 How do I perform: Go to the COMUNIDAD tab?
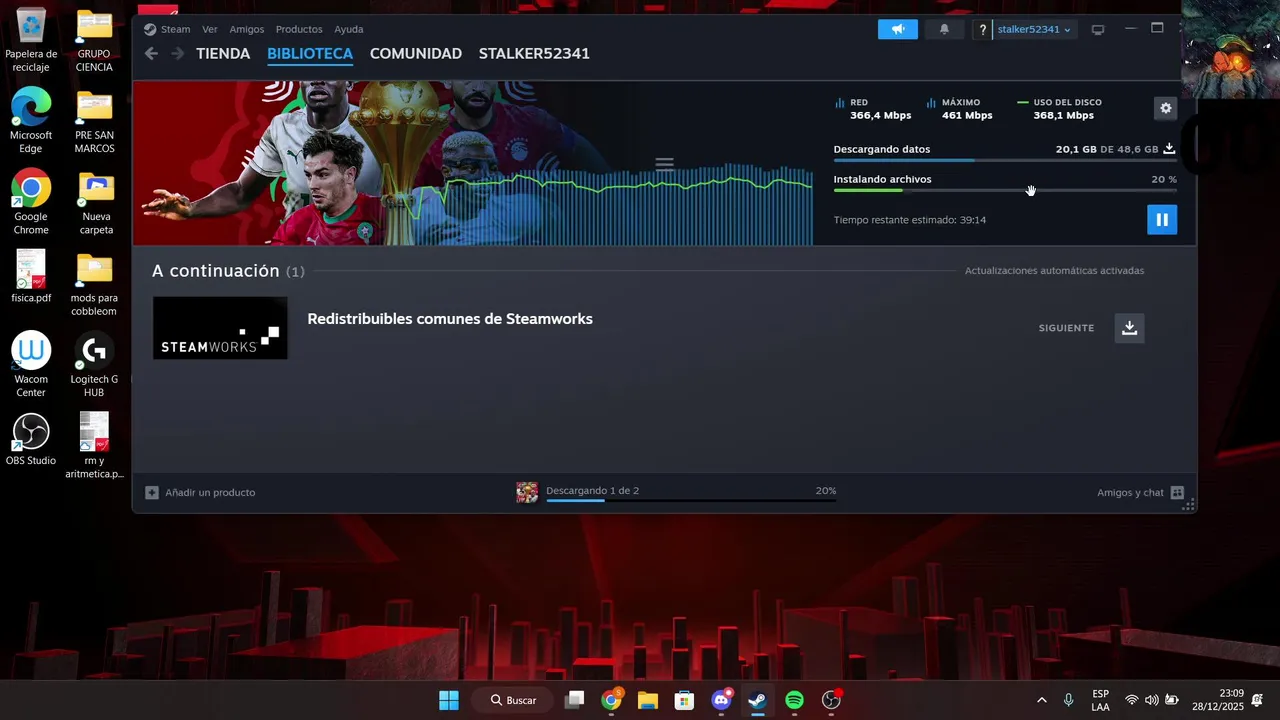pyautogui.click(x=416, y=54)
